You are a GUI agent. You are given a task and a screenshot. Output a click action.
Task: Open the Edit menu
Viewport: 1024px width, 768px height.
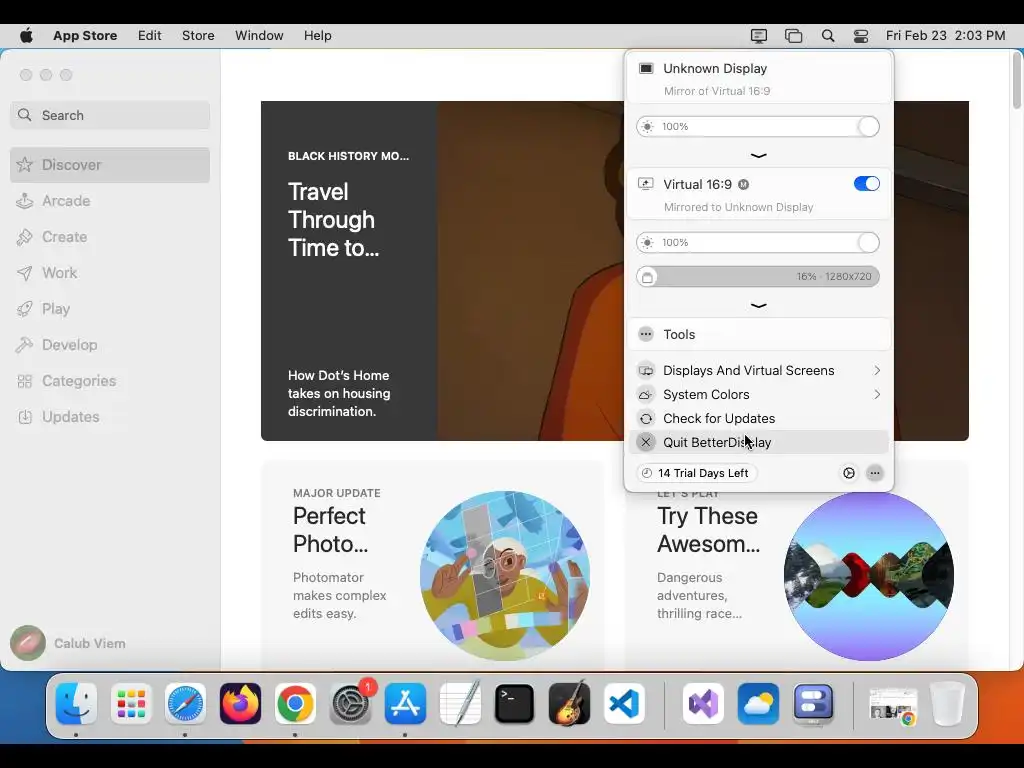click(x=150, y=36)
